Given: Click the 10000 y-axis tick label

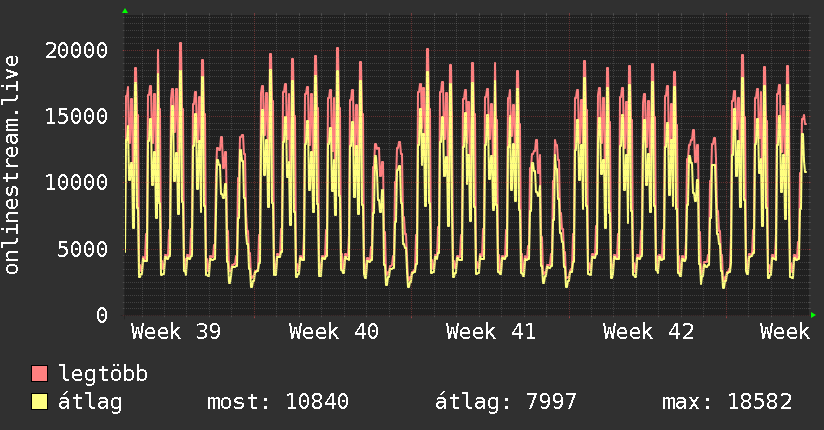Looking at the screenshot, I should pyautogui.click(x=76, y=183).
